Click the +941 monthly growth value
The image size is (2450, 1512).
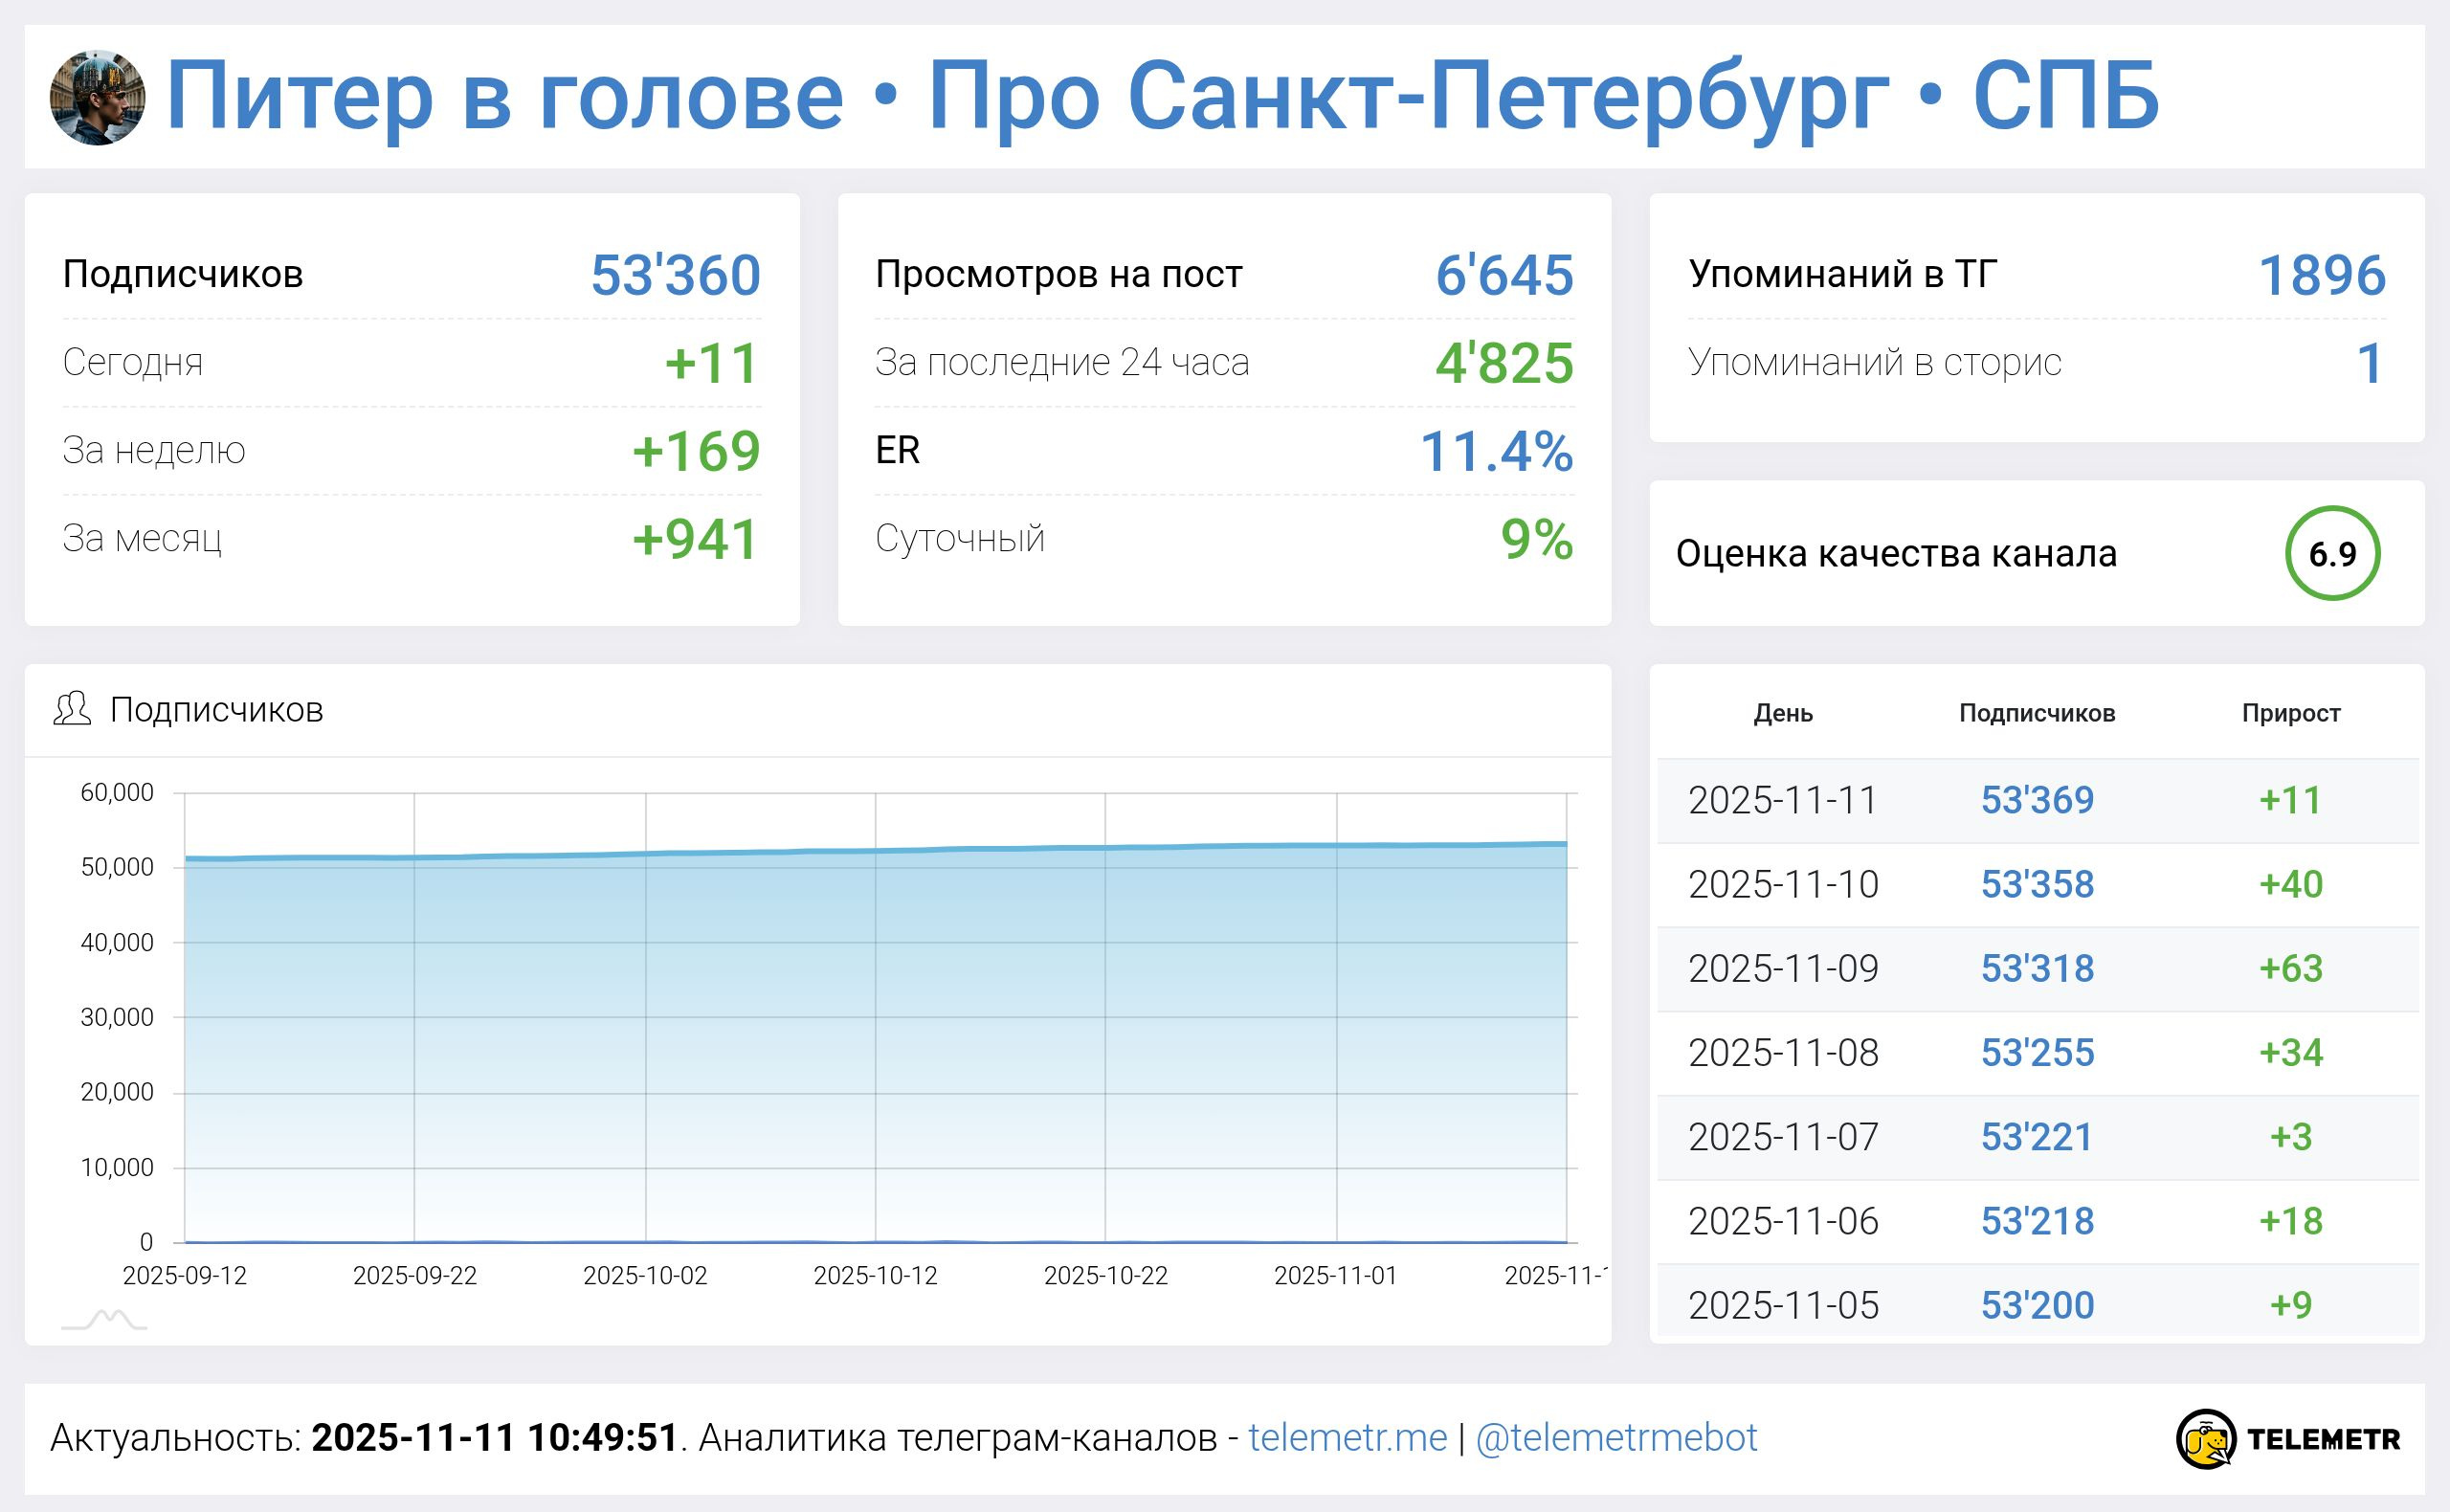coord(696,539)
